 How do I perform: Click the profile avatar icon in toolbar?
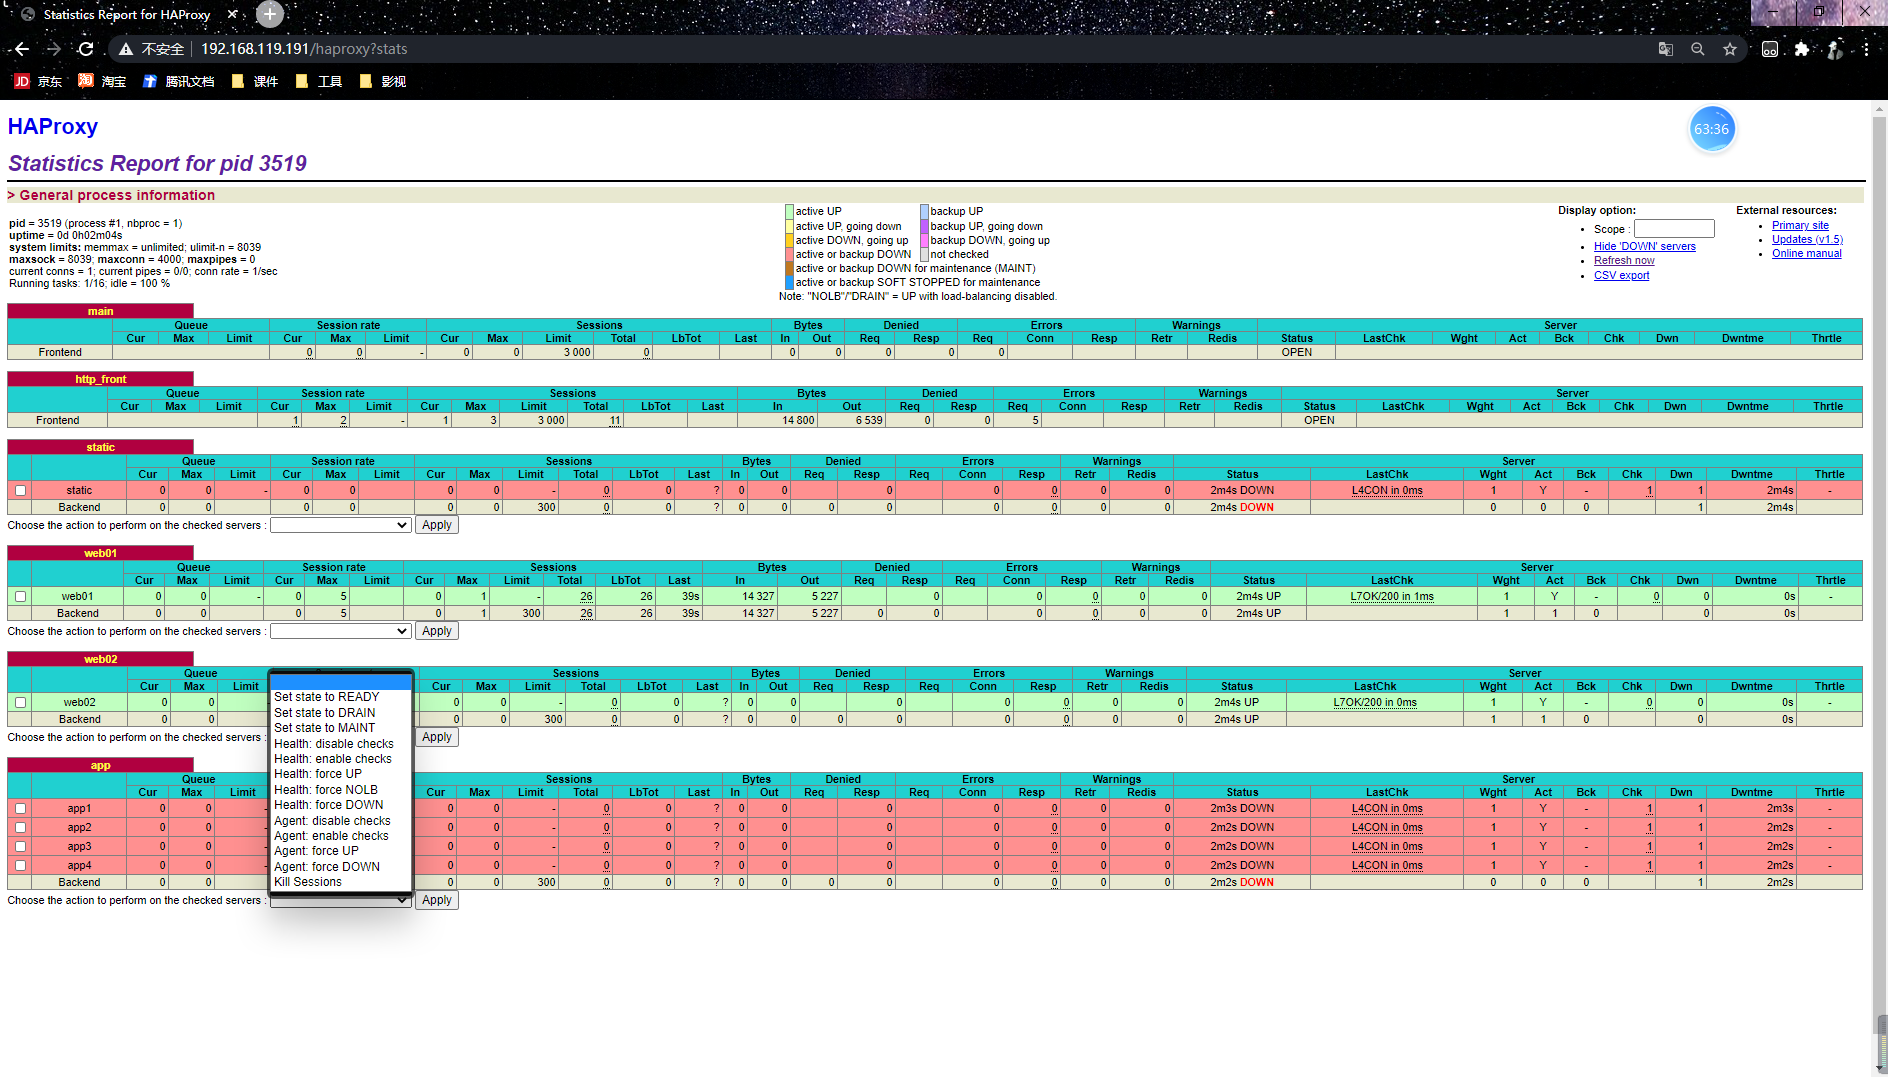pos(1835,49)
